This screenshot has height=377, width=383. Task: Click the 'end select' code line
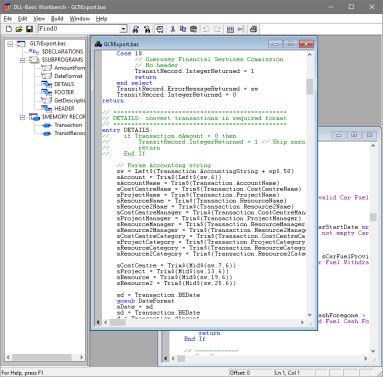point(134,83)
